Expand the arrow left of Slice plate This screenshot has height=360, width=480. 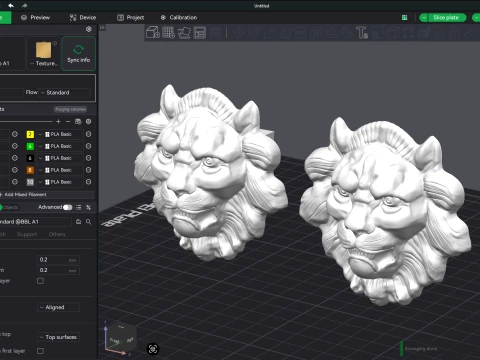(424, 18)
